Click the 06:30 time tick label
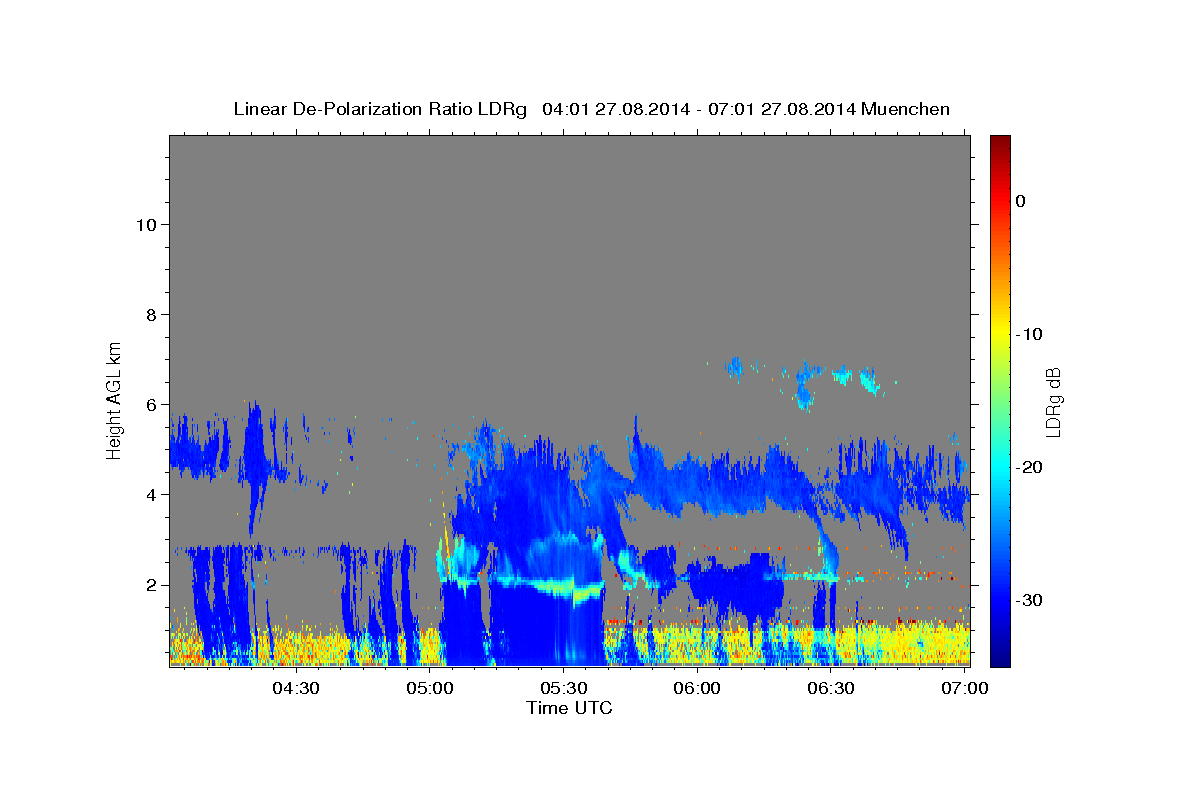Image resolution: width=1200 pixels, height=800 pixels. pos(830,688)
